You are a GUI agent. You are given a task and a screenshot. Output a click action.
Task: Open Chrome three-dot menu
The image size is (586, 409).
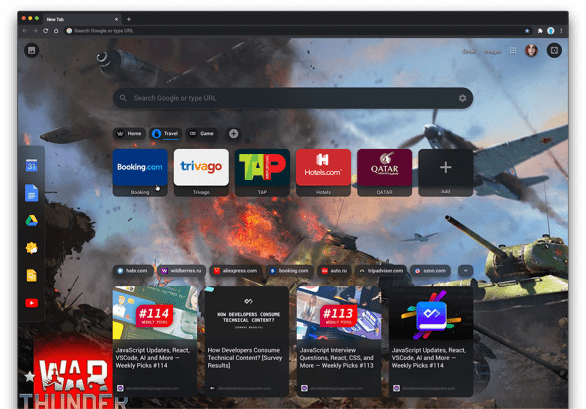coord(561,31)
